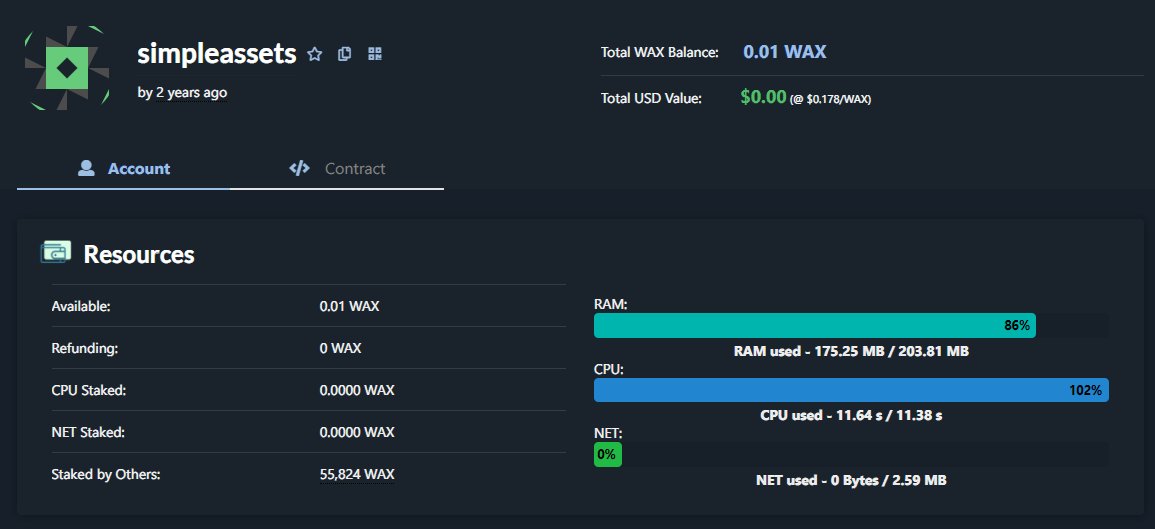Viewport: 1155px width, 529px height.
Task: Copy the simpleassets account name
Action: [x=344, y=54]
